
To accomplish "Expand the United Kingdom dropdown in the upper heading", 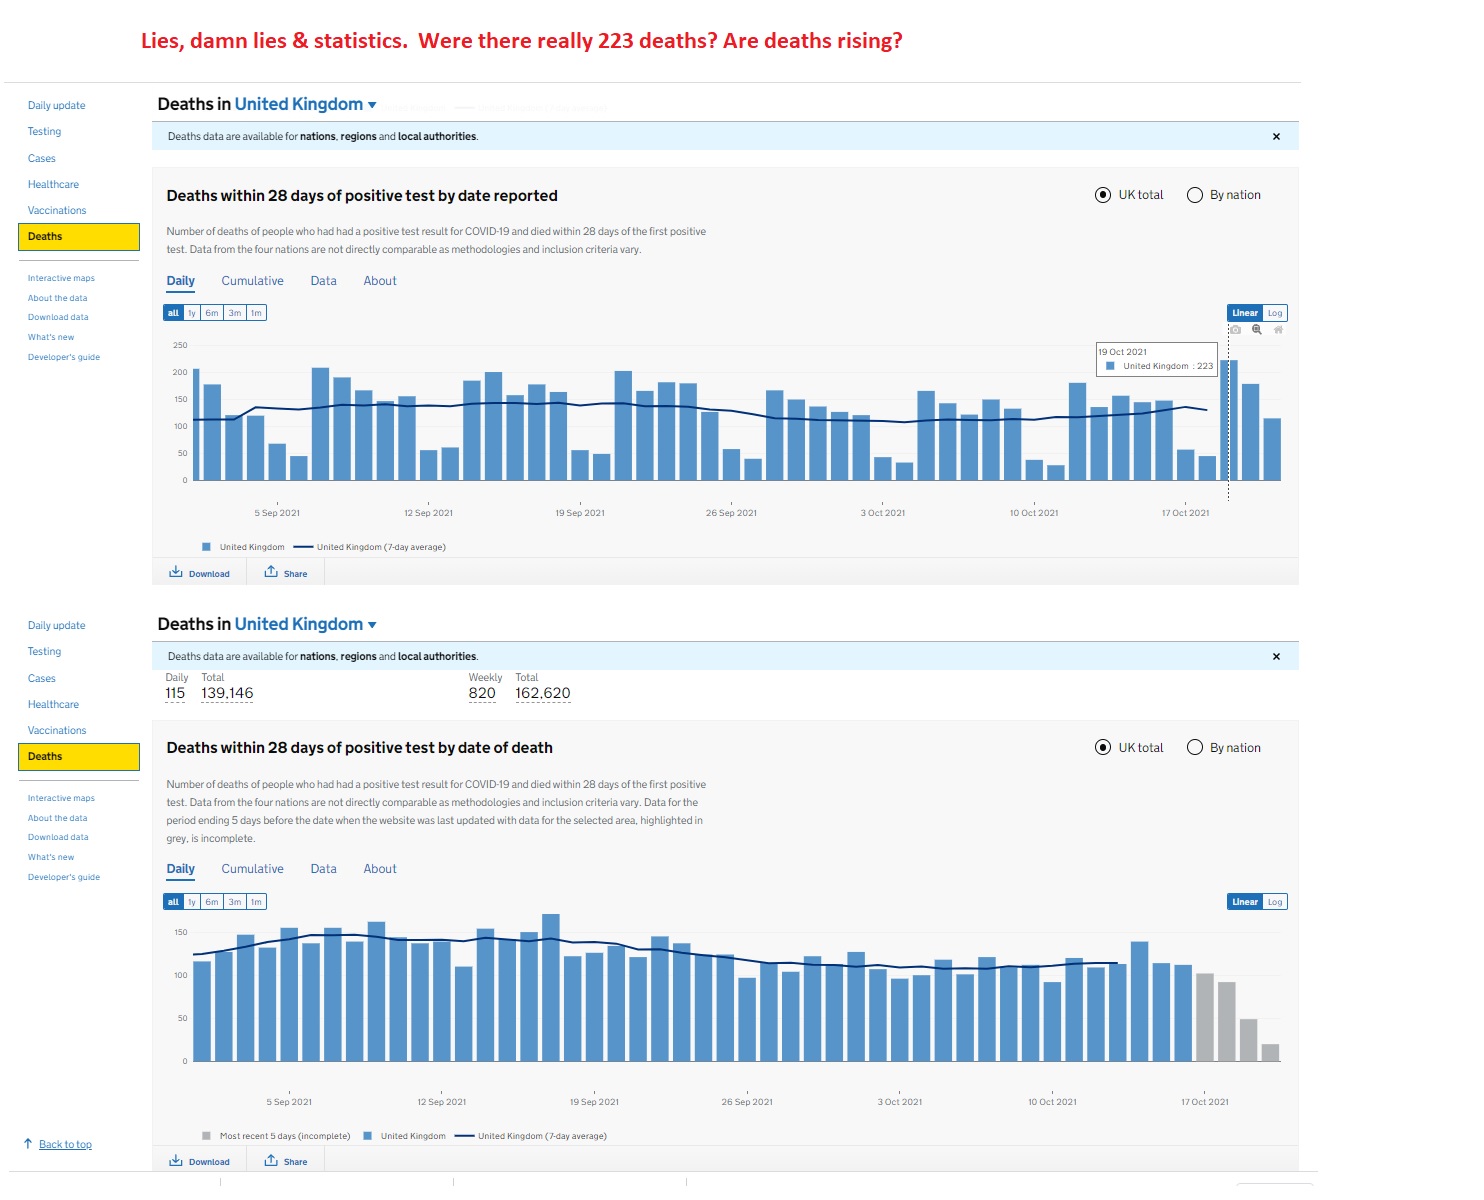I will [x=372, y=105].
